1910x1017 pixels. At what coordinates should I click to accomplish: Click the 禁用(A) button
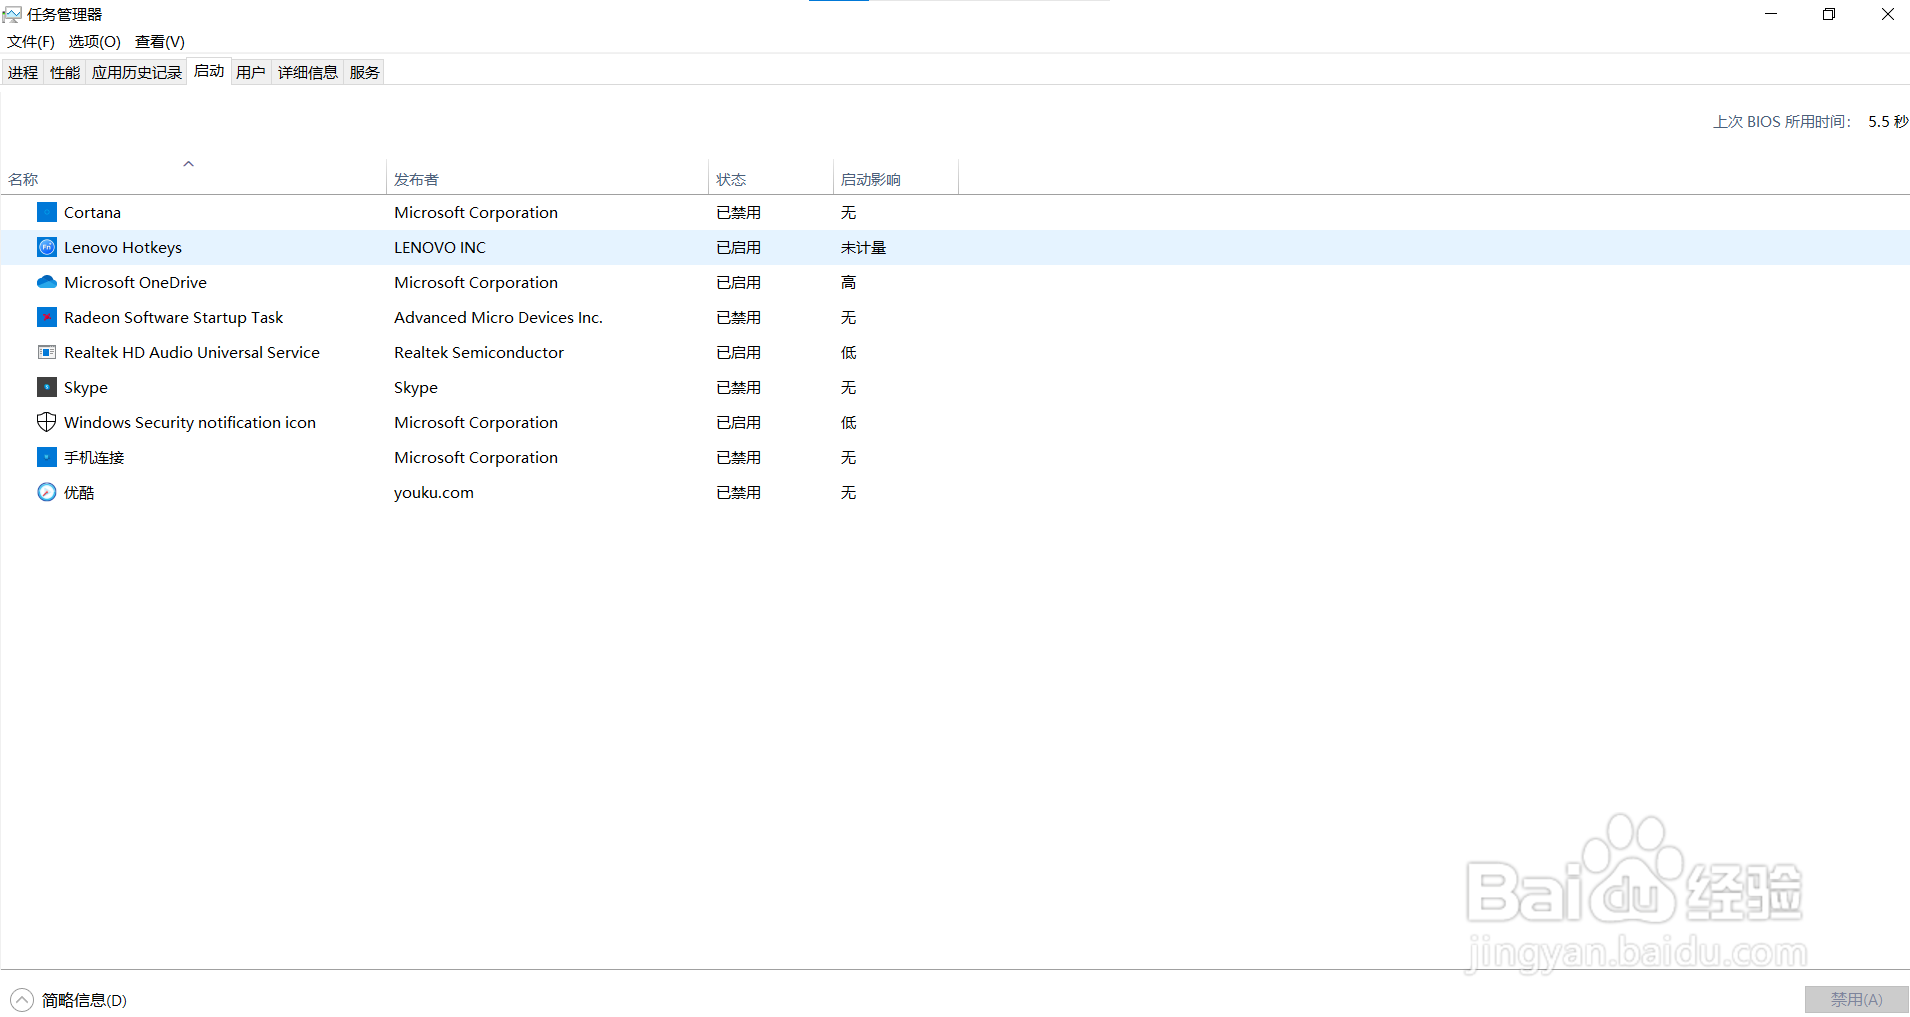[1856, 1000]
